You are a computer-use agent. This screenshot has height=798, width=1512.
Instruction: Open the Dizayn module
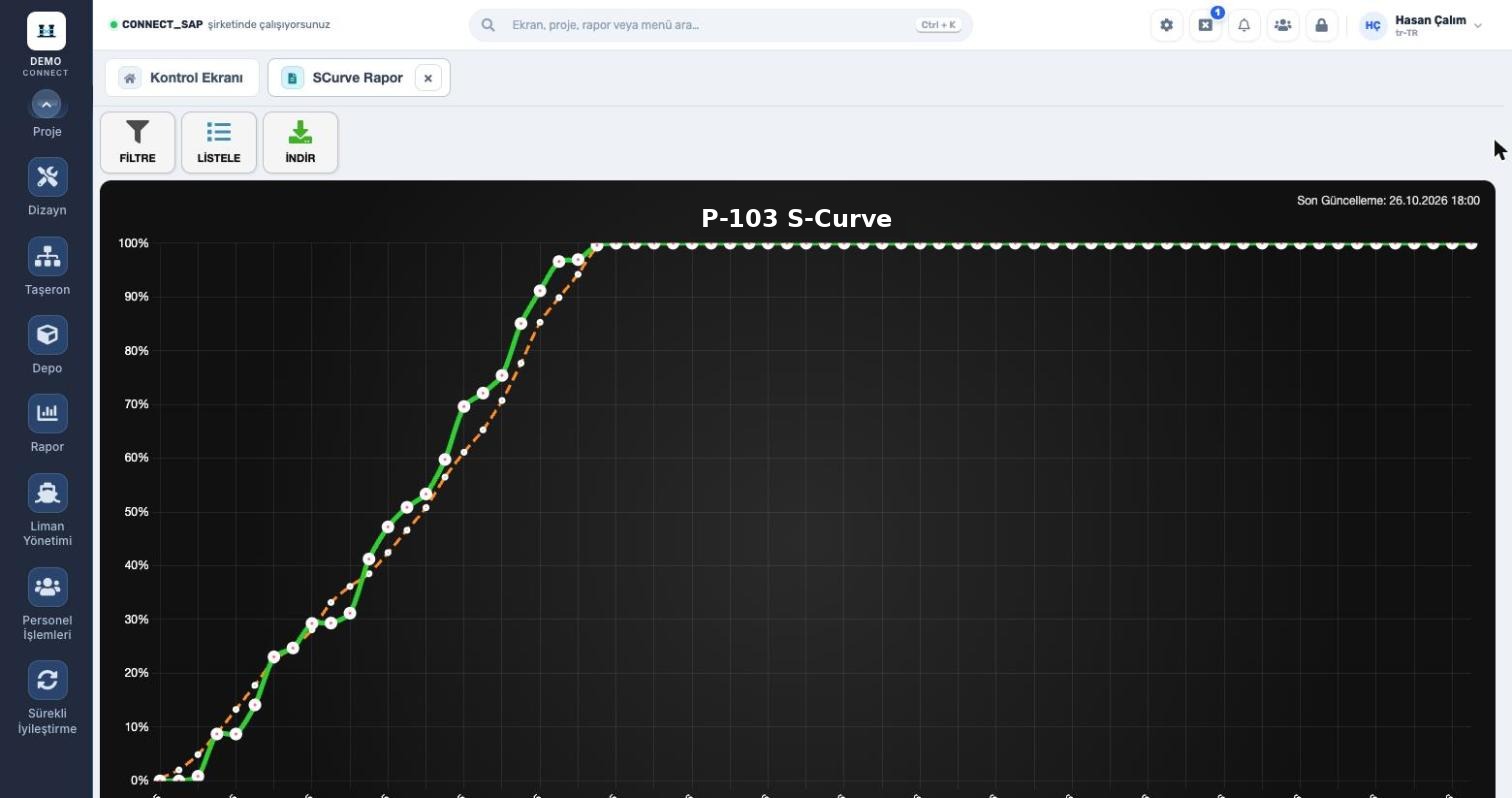point(47,187)
